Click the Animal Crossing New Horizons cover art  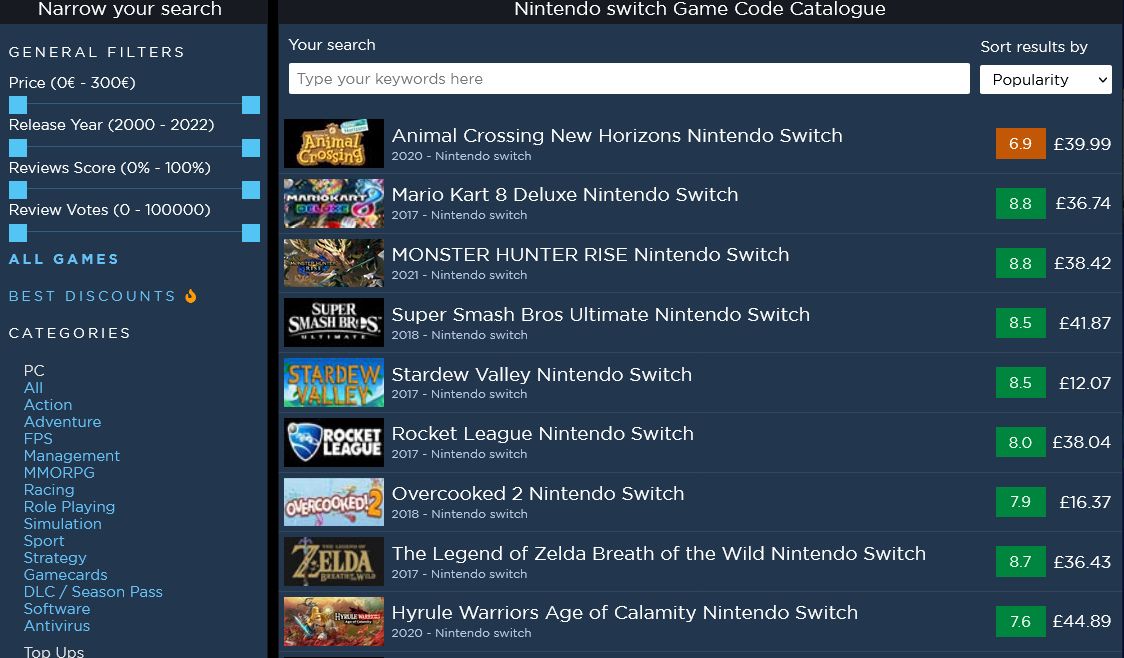pyautogui.click(x=333, y=143)
